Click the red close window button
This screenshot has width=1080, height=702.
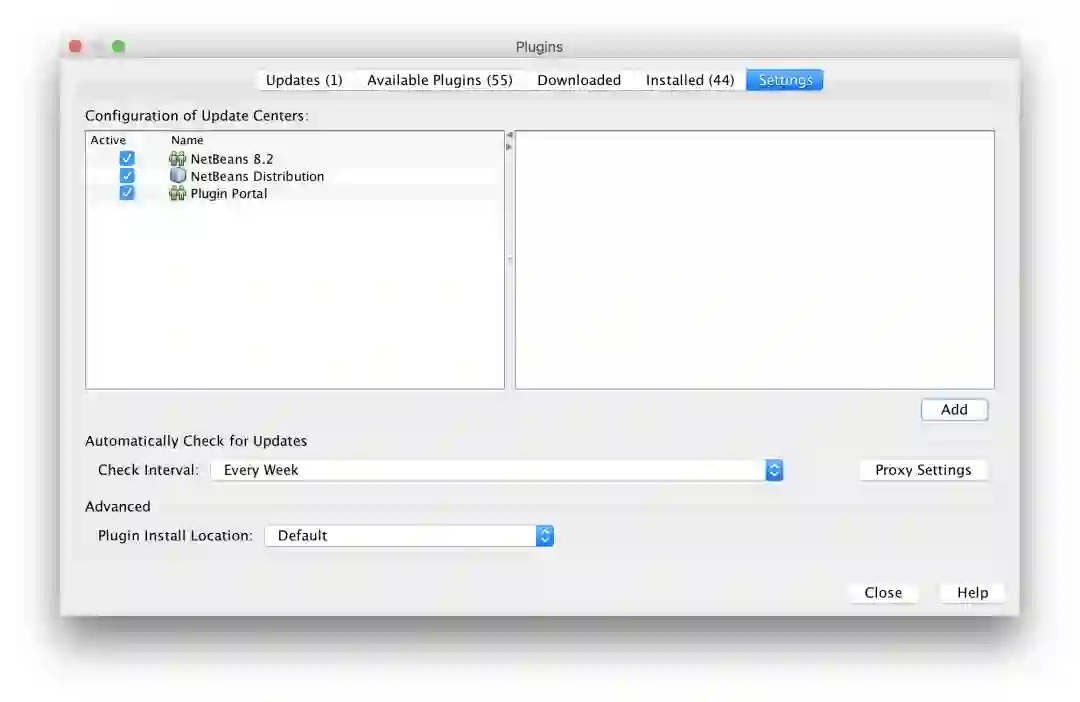point(76,46)
